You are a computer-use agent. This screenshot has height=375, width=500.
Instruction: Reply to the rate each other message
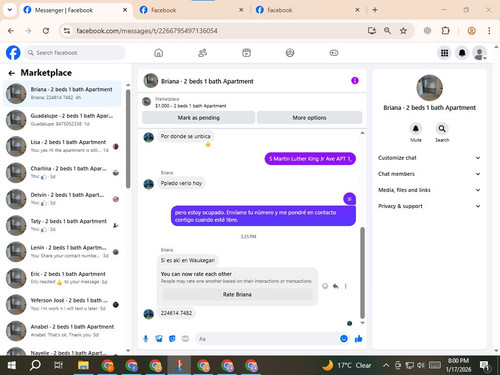[335, 286]
